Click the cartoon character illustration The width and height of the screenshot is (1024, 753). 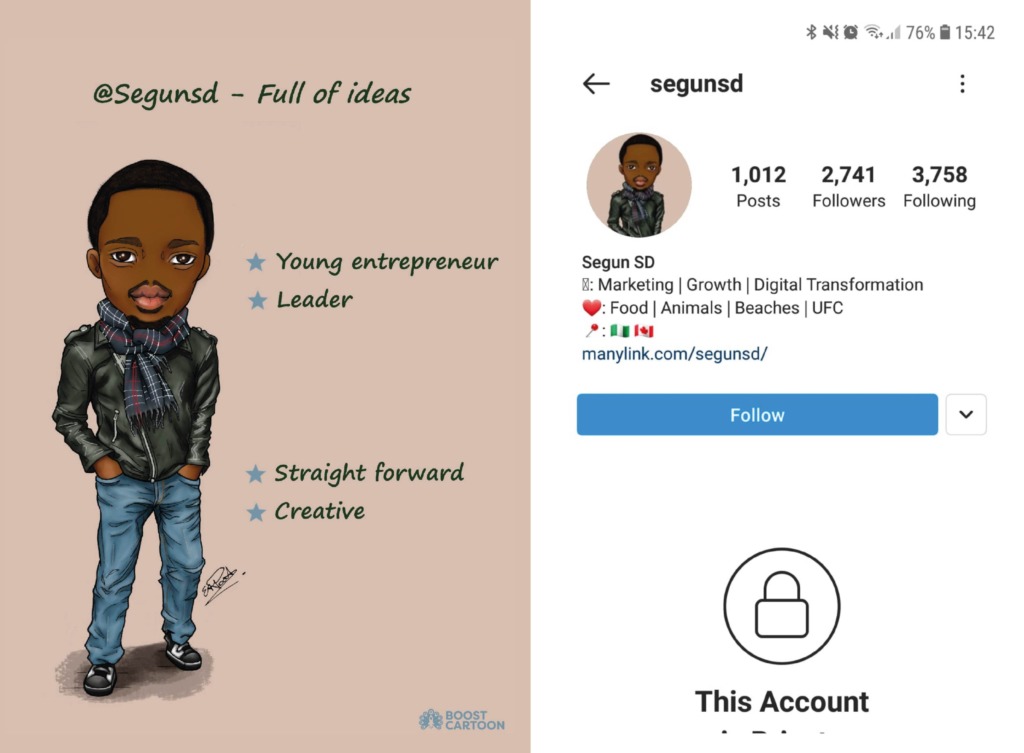138,428
